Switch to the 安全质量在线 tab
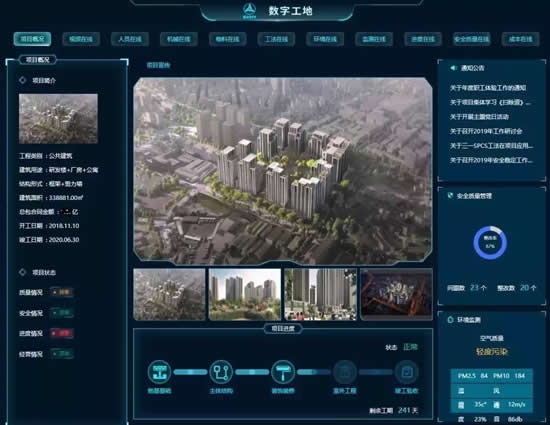Viewport: 550px width, 425px height. [x=471, y=39]
